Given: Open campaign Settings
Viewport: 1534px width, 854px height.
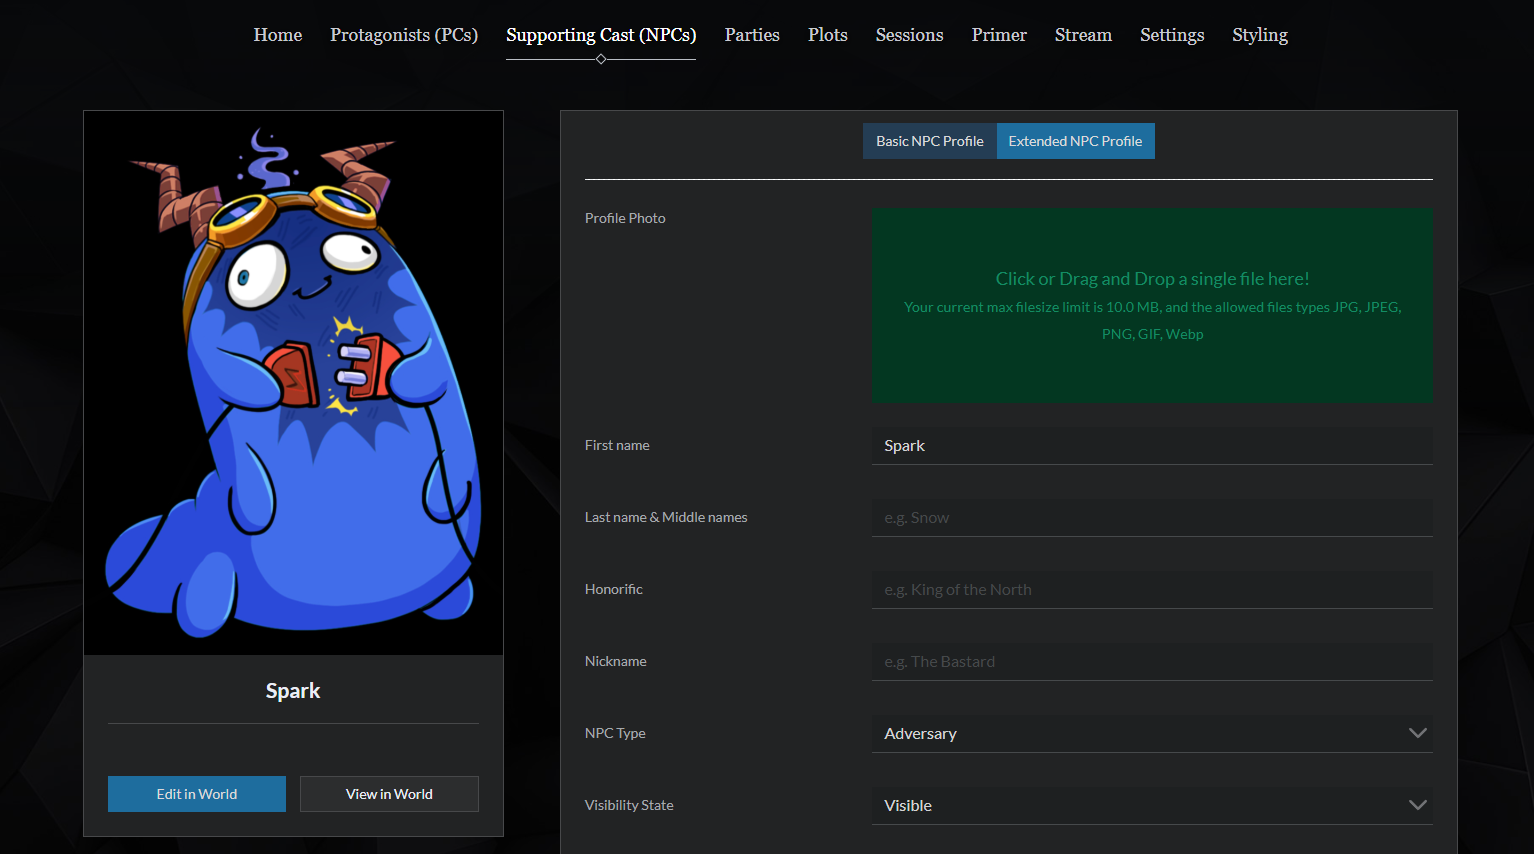Looking at the screenshot, I should point(1172,35).
